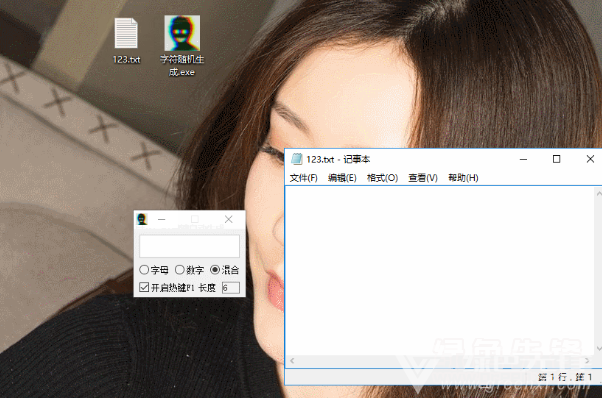
Task: Minimize the 123.txt Notepad window
Action: 523,159
